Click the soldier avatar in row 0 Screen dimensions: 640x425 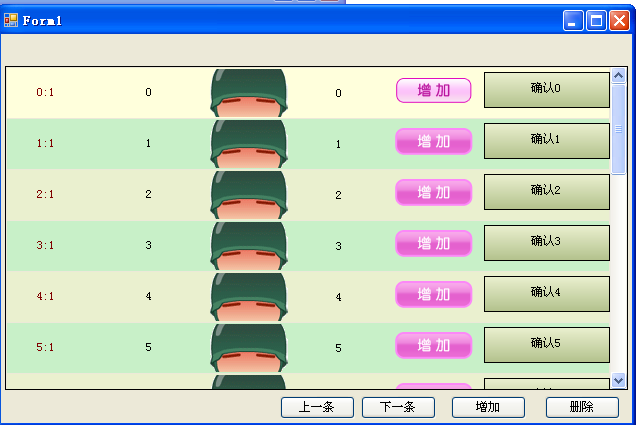click(x=248, y=93)
